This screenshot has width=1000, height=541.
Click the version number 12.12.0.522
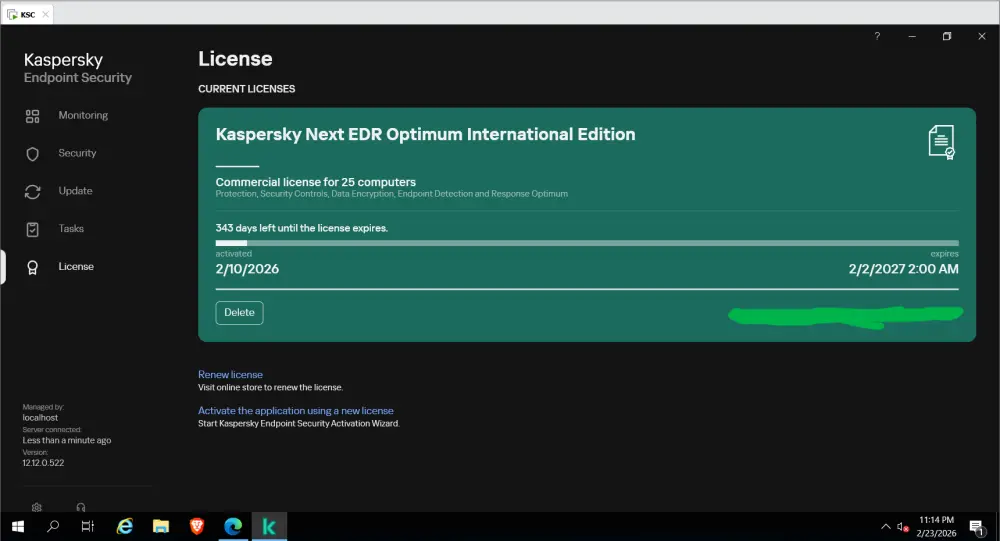pos(43,463)
